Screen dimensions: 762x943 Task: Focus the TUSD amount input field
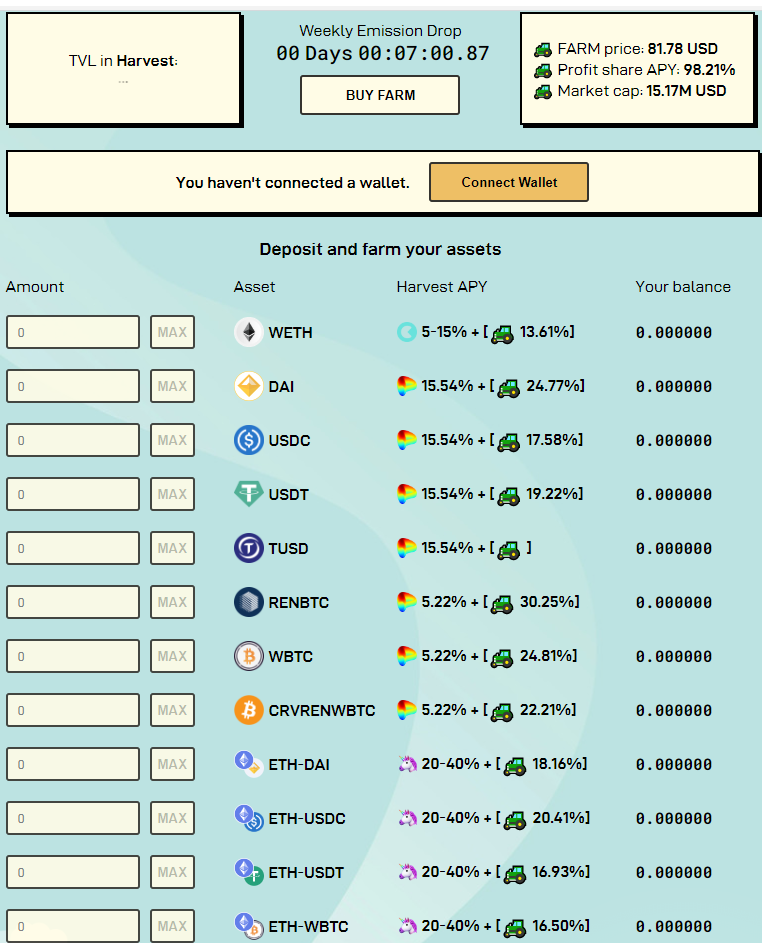[73, 548]
